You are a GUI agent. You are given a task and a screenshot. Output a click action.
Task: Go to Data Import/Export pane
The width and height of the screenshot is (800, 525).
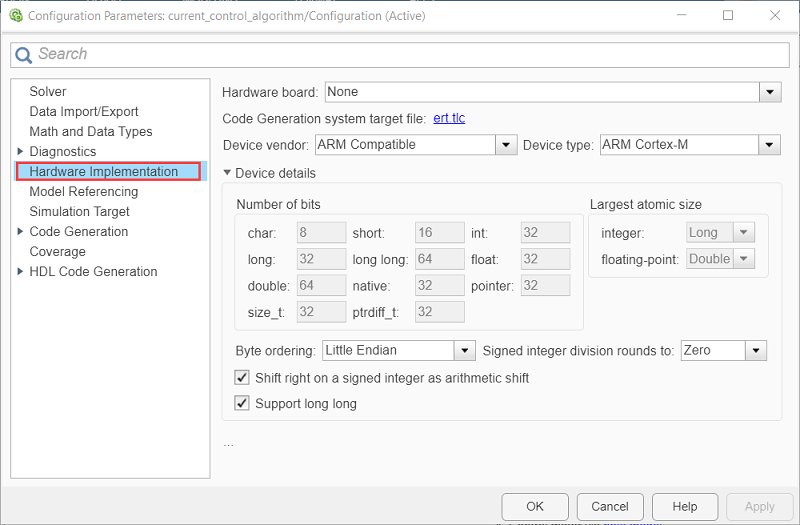click(x=84, y=112)
